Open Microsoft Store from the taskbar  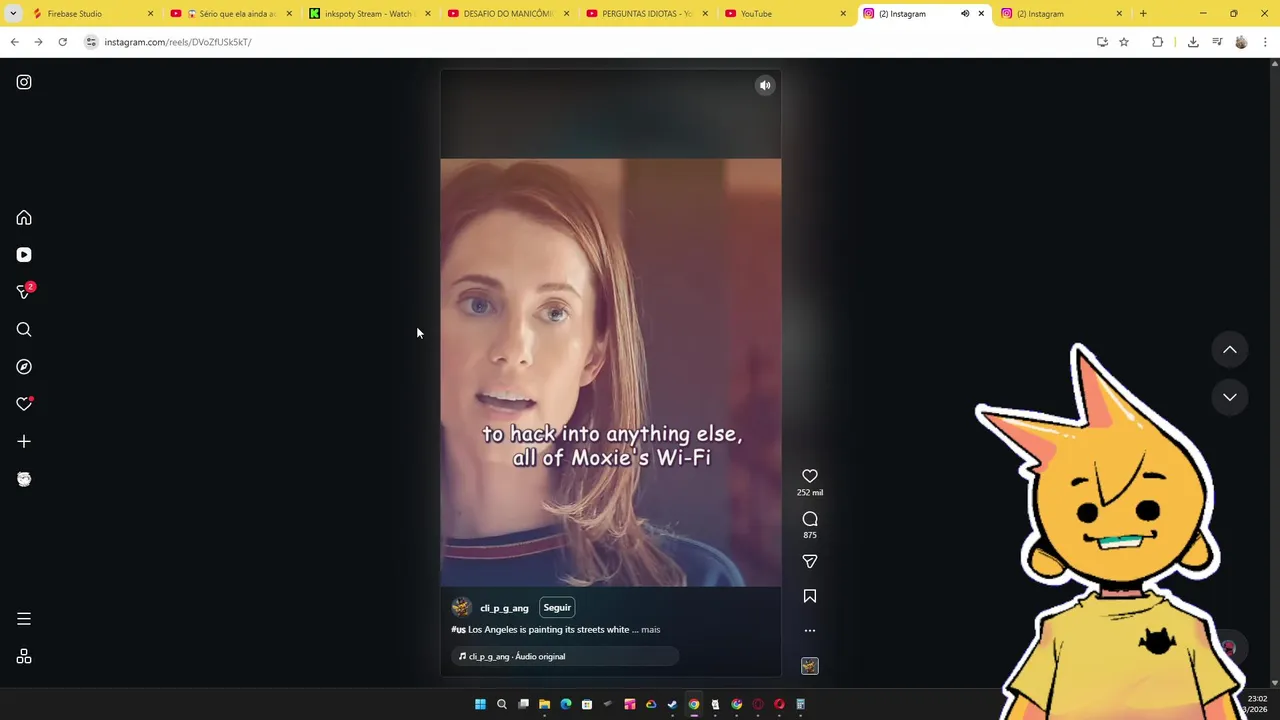pyautogui.click(x=587, y=704)
